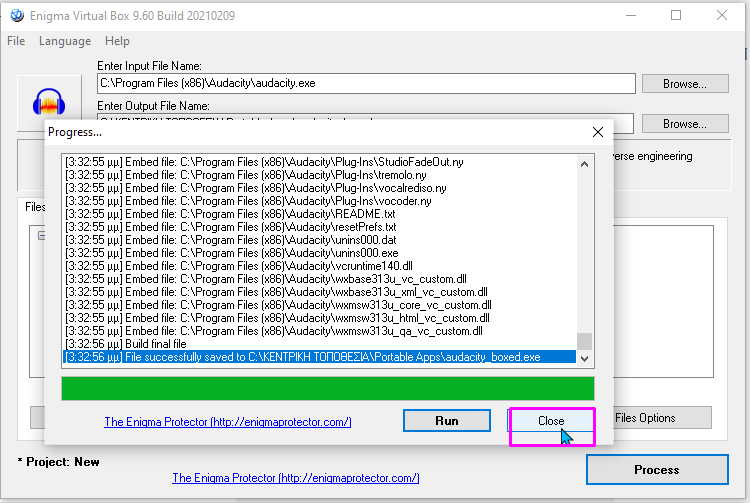Select the wxmsw313u_html_vc_custom.dll log line

coord(320,318)
